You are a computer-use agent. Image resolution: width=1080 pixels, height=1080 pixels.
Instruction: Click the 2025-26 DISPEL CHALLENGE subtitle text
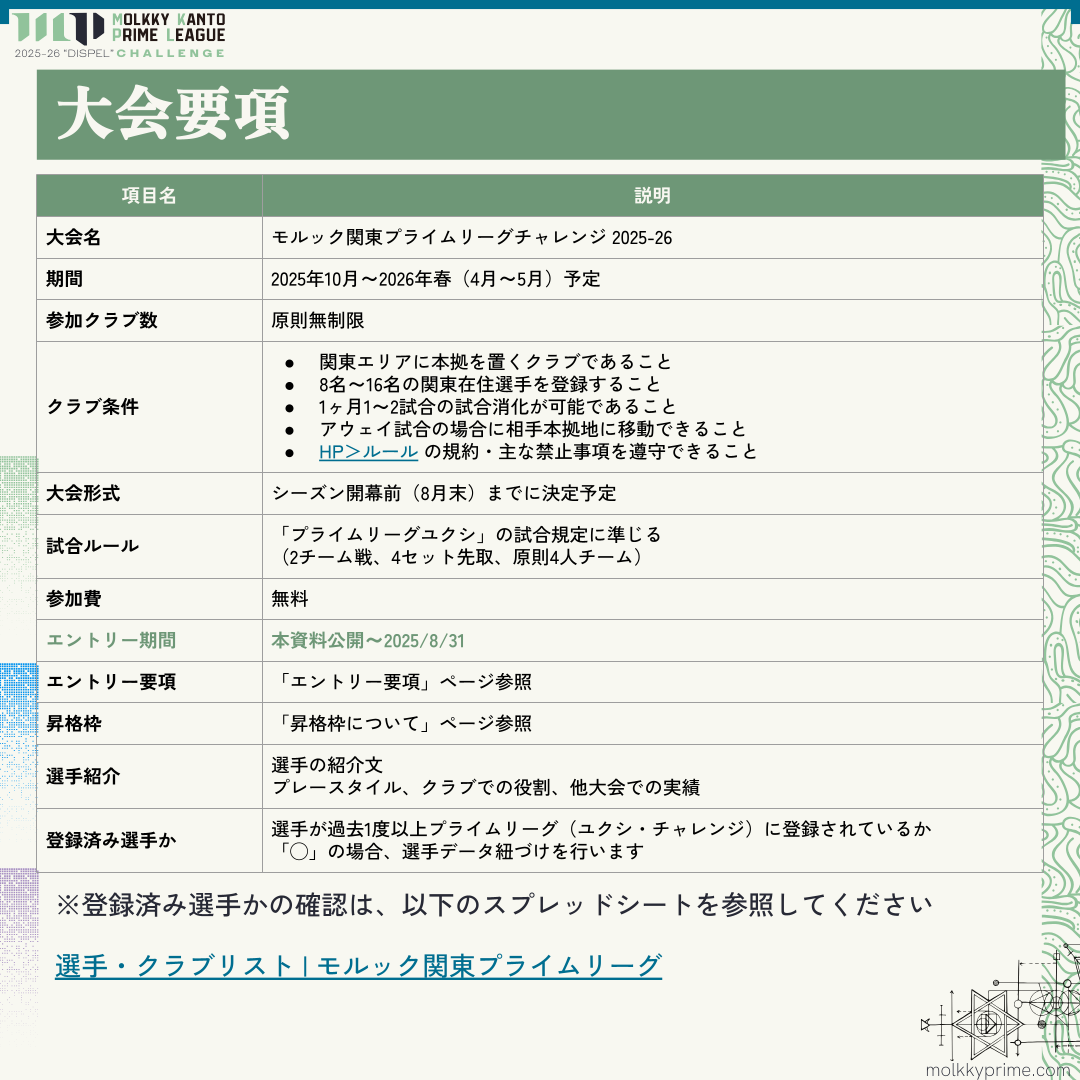point(120,52)
